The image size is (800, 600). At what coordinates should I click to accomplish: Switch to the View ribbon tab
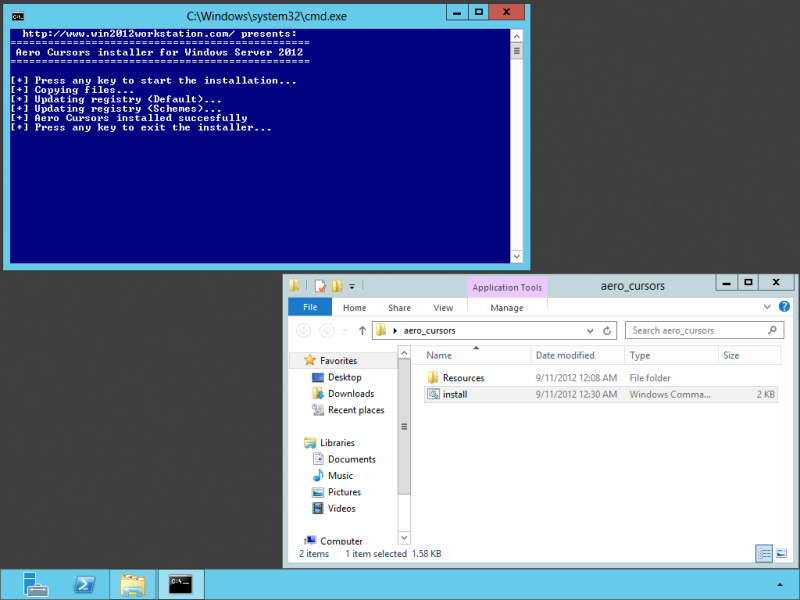(443, 308)
